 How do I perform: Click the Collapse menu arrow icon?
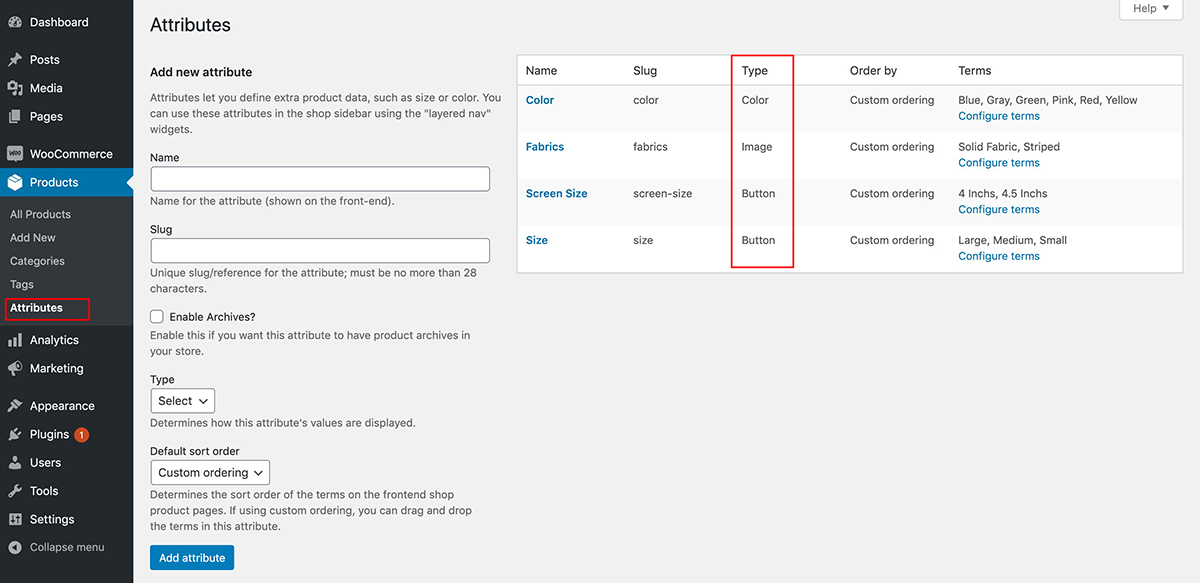click(x=15, y=547)
